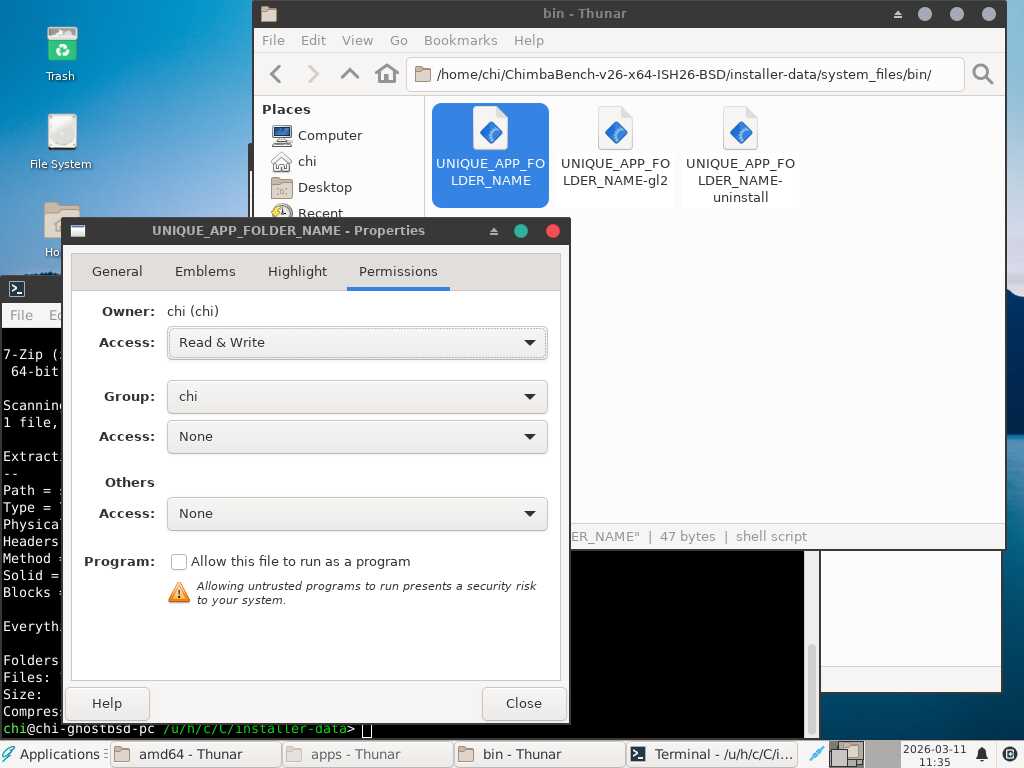Click the owner name chi (chi)
Viewport: 1024px width, 768px height.
click(193, 312)
